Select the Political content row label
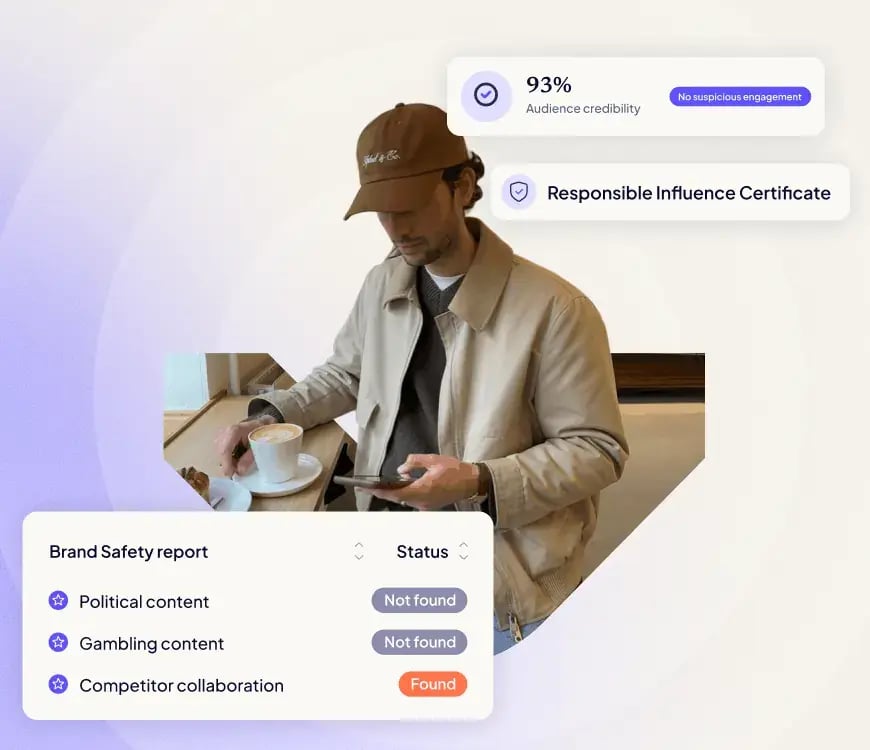Image resolution: width=870 pixels, height=750 pixels. tap(144, 602)
